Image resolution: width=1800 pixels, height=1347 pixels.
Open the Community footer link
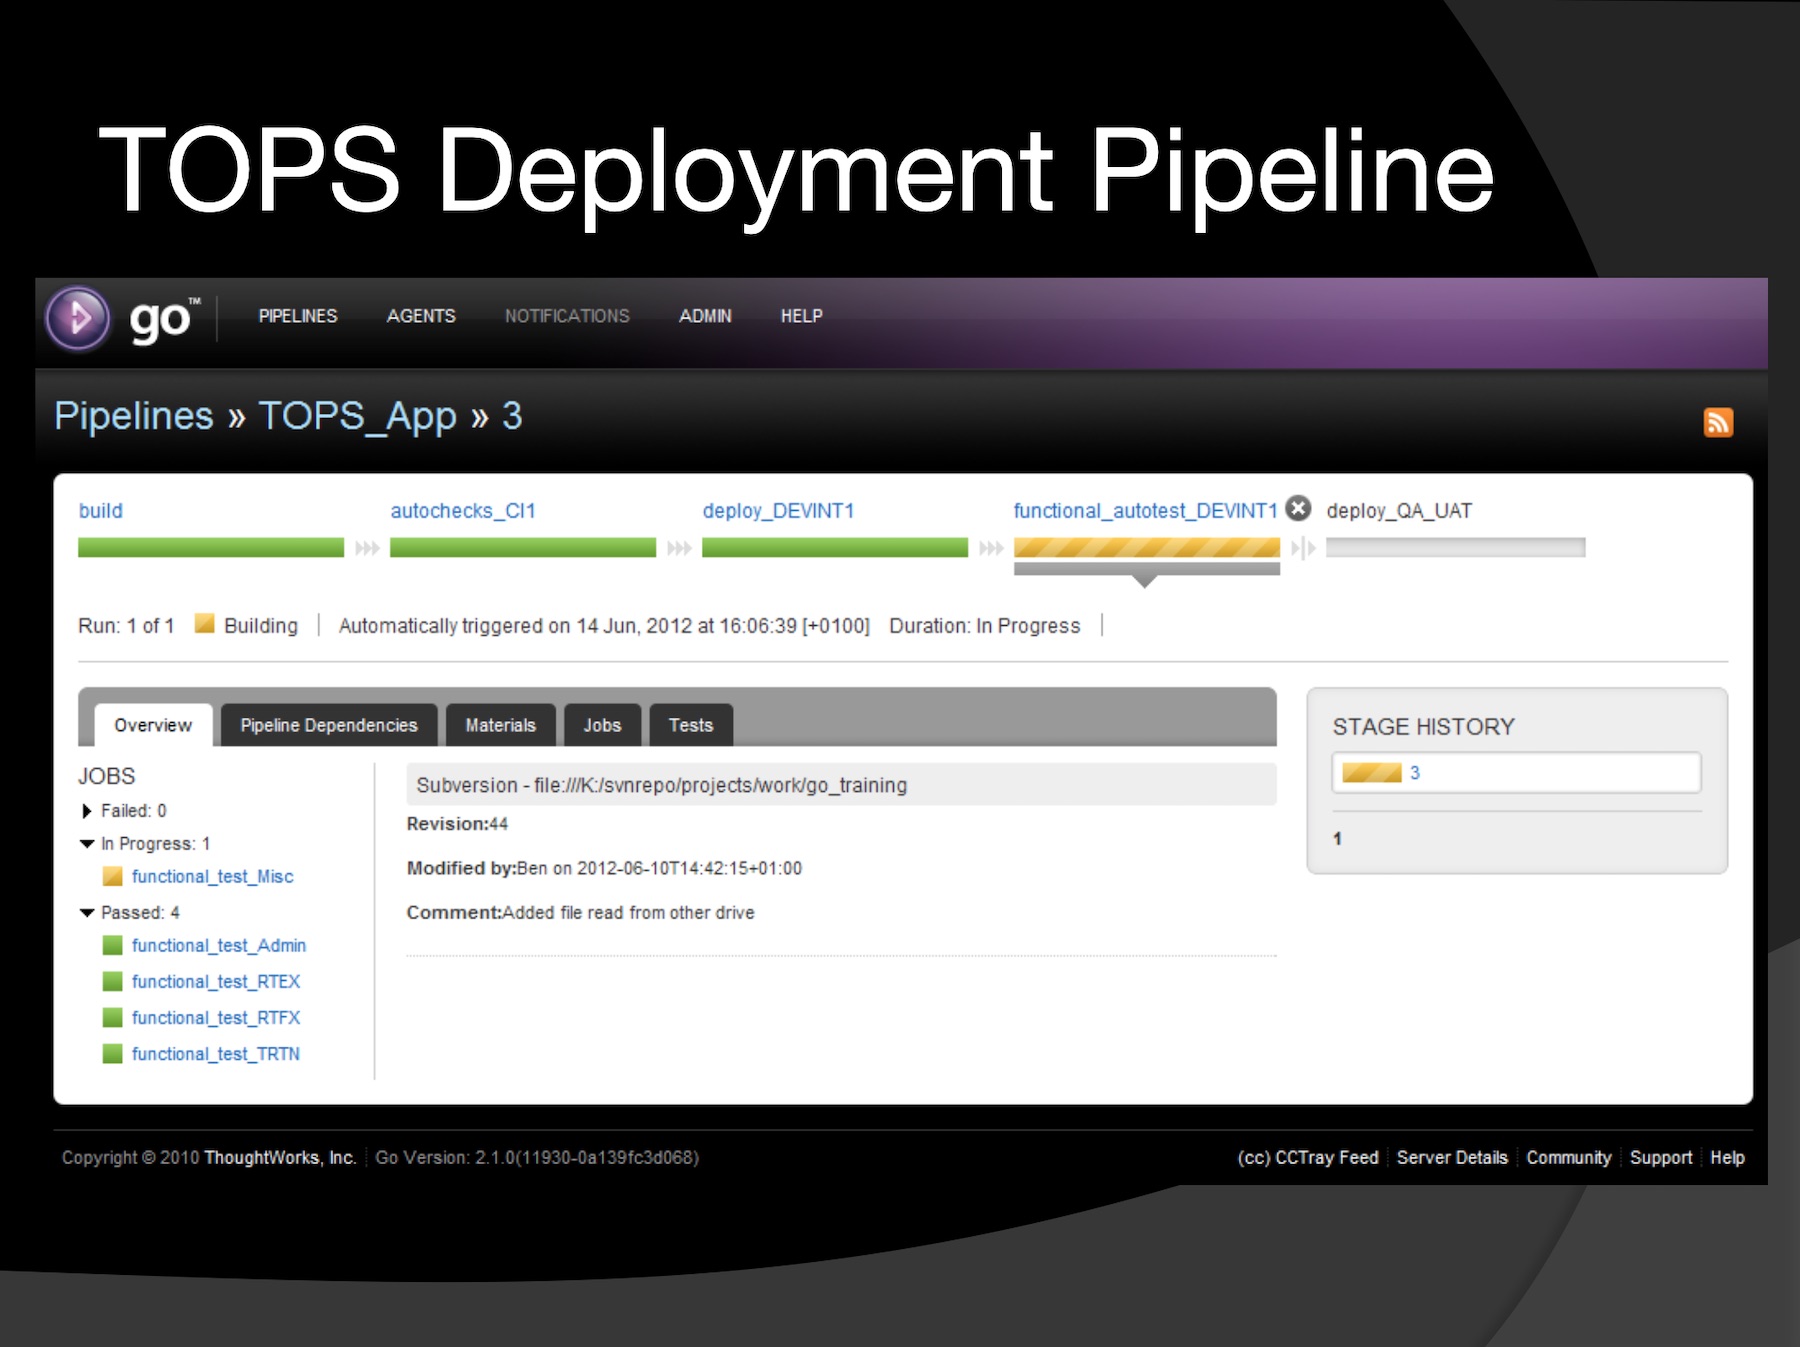click(x=1568, y=1158)
